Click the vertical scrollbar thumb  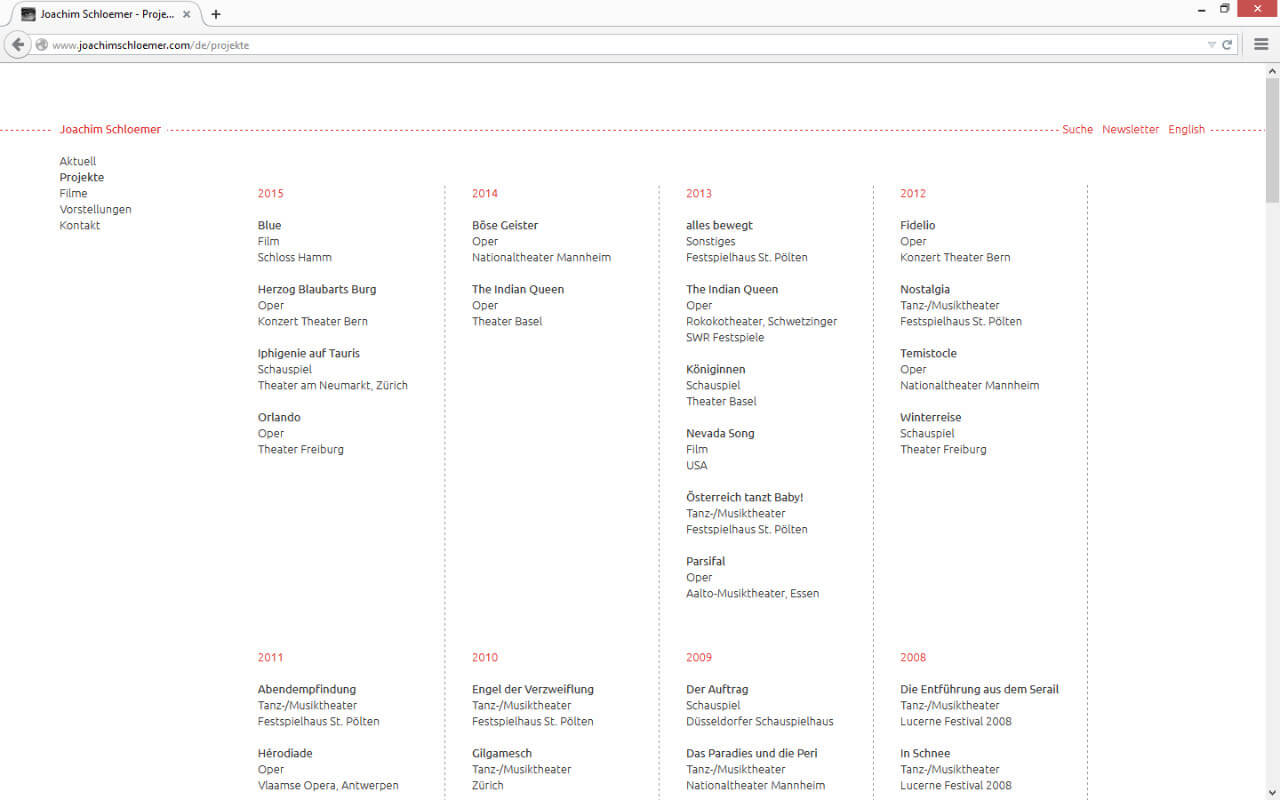1272,140
